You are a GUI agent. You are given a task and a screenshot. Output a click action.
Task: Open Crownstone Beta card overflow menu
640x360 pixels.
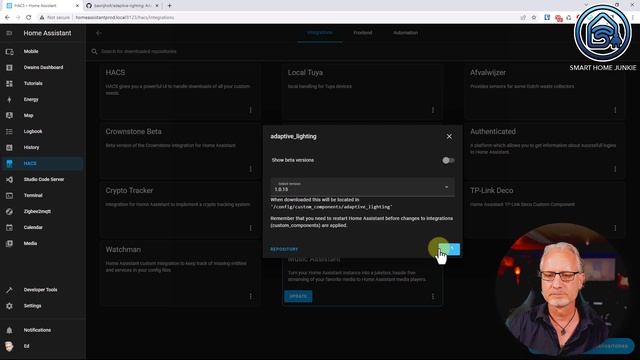click(x=251, y=169)
